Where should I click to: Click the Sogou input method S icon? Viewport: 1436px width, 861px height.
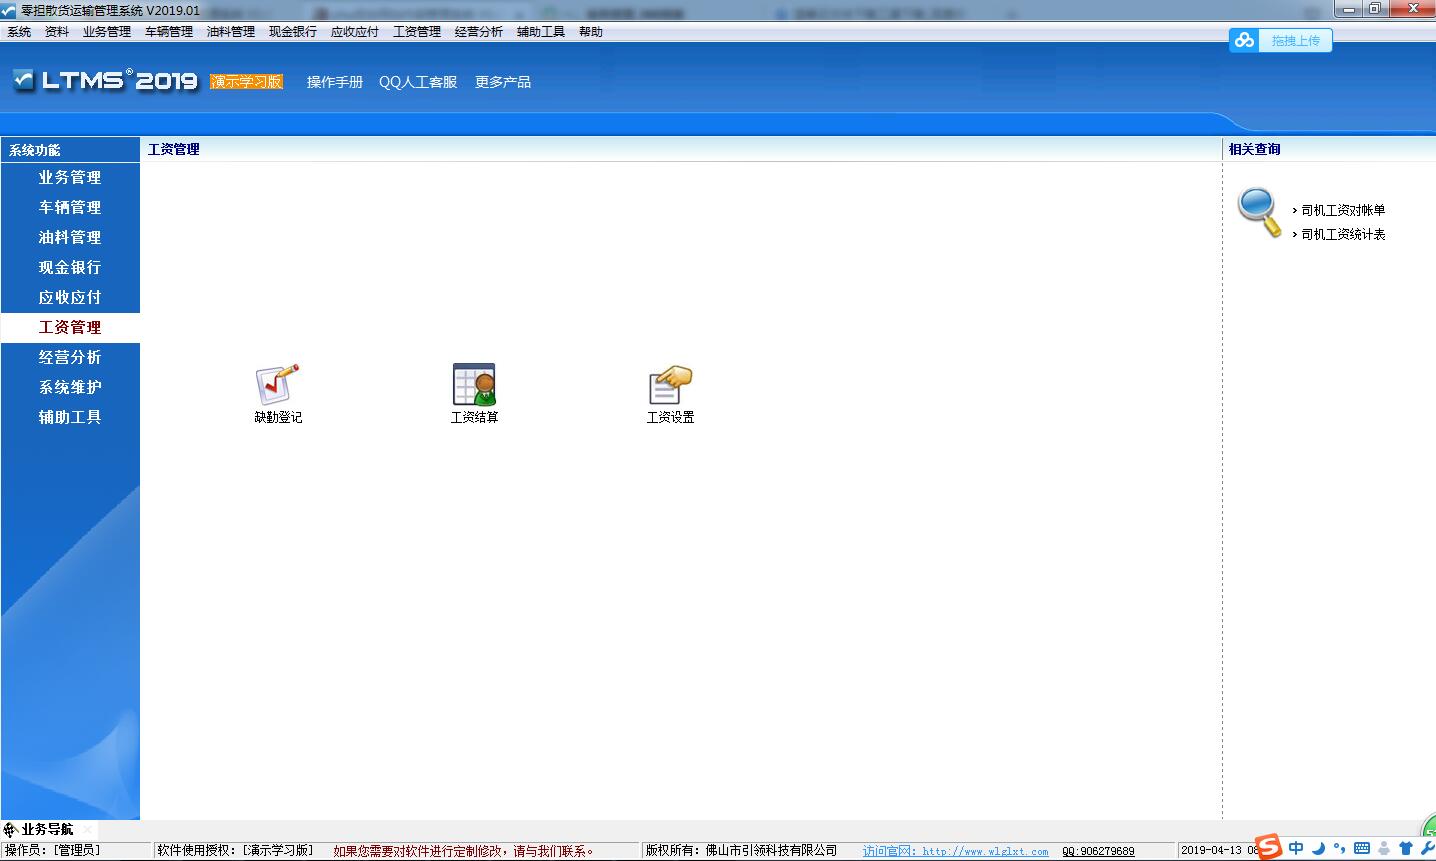pos(1269,847)
